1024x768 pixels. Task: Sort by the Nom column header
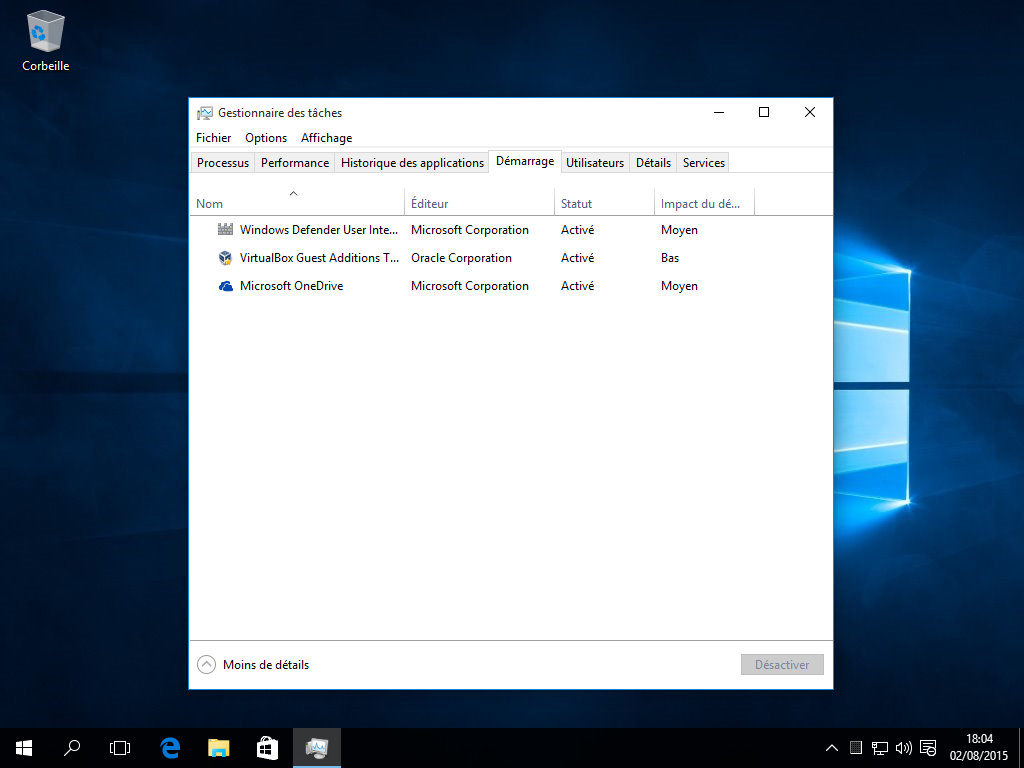[x=210, y=204]
